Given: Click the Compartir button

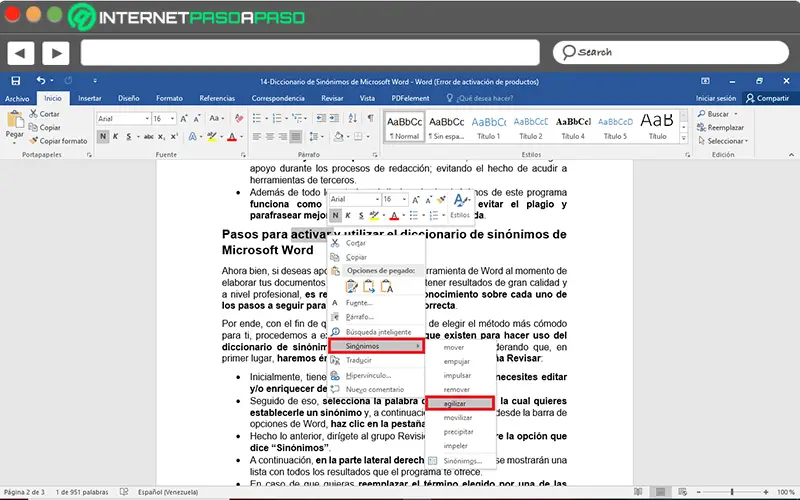Looking at the screenshot, I should [766, 98].
